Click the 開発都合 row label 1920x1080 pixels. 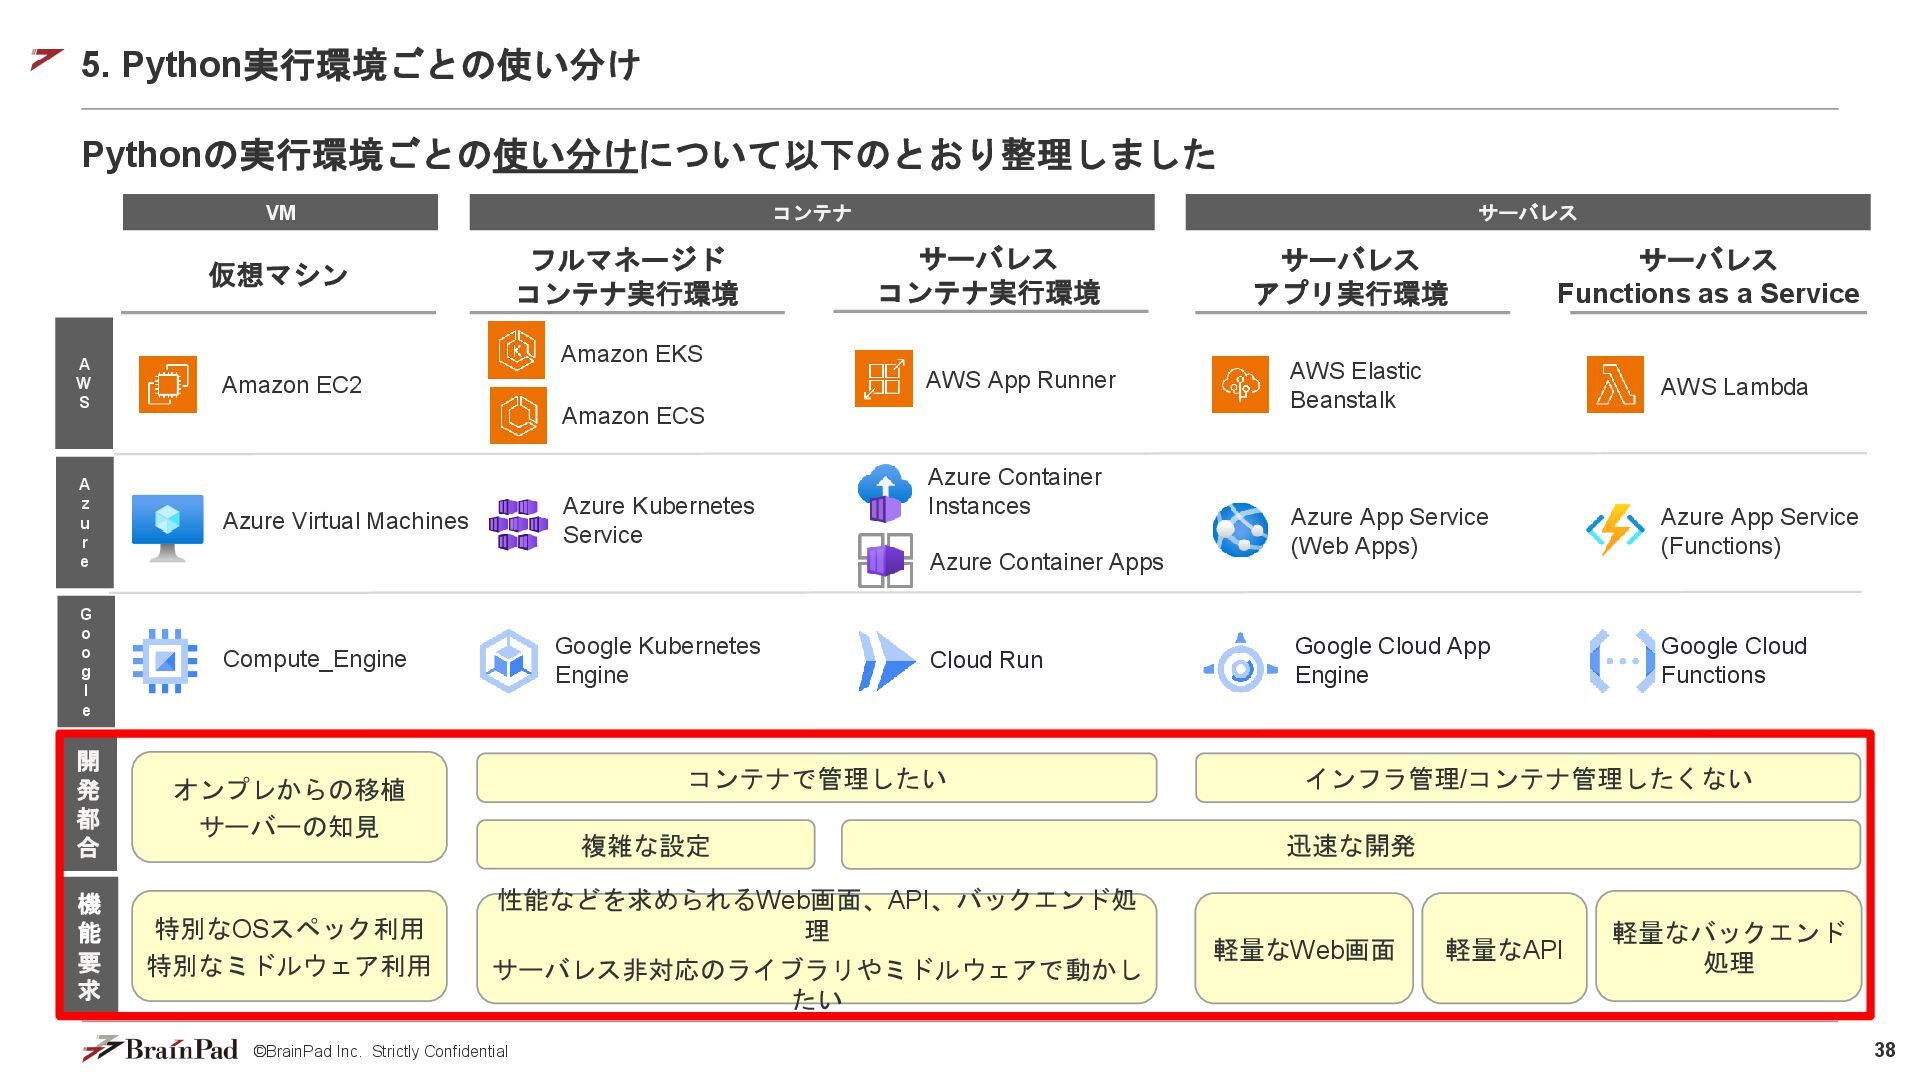(x=89, y=804)
